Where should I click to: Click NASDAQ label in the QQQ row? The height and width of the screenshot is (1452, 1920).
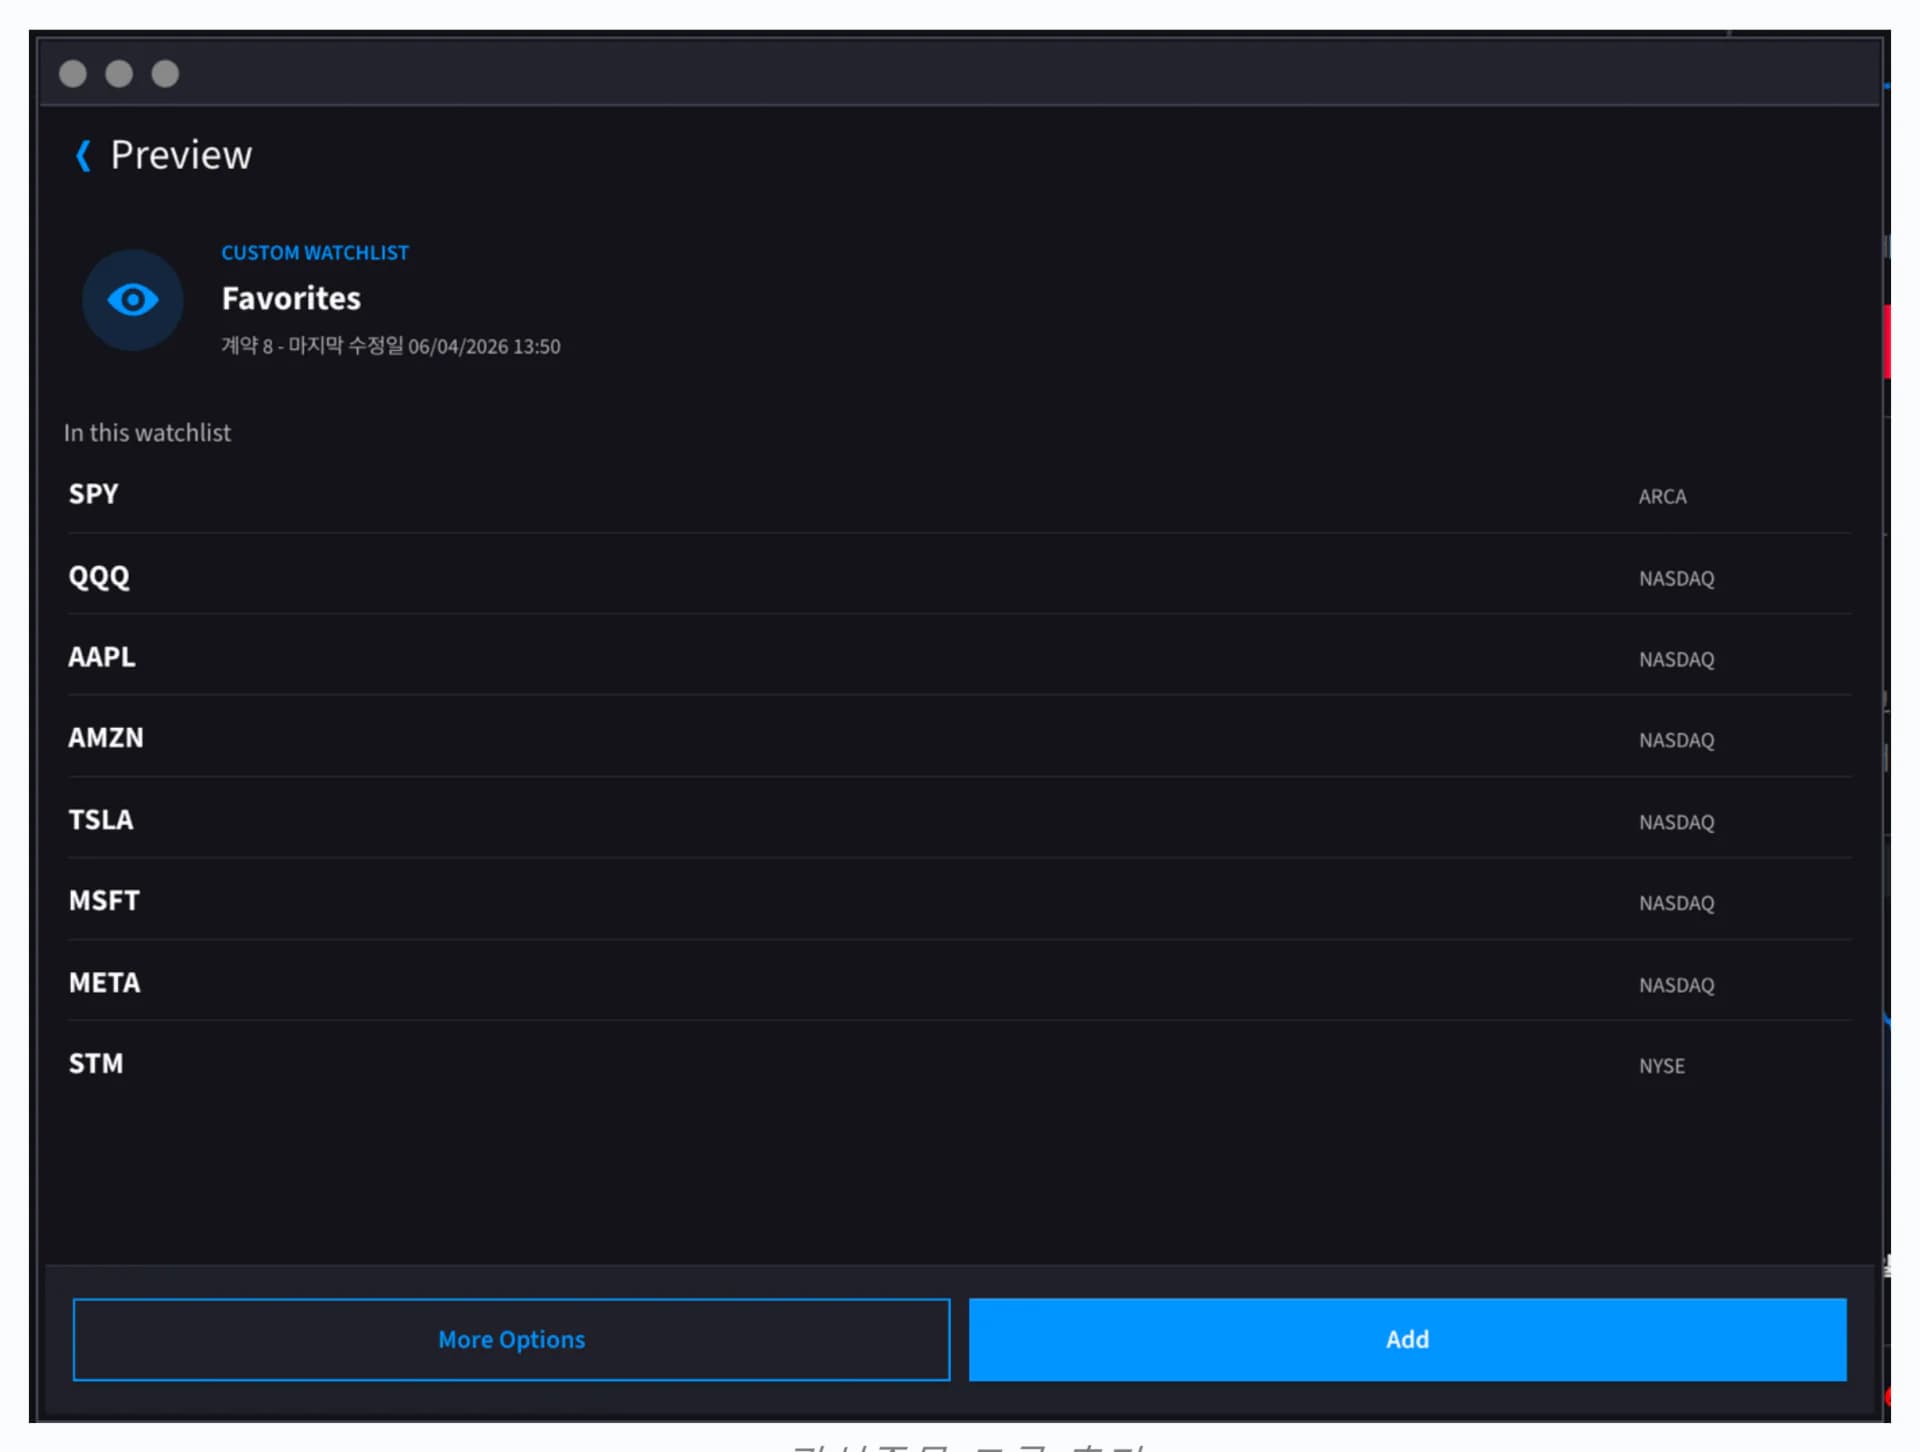1676,579
